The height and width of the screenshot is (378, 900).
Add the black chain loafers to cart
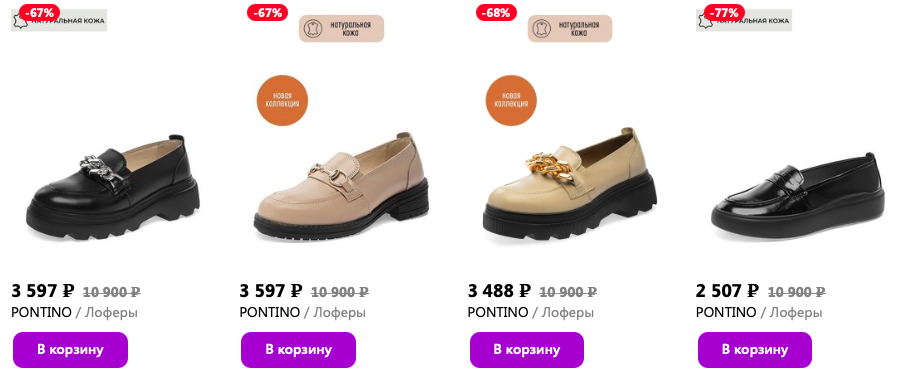70,349
